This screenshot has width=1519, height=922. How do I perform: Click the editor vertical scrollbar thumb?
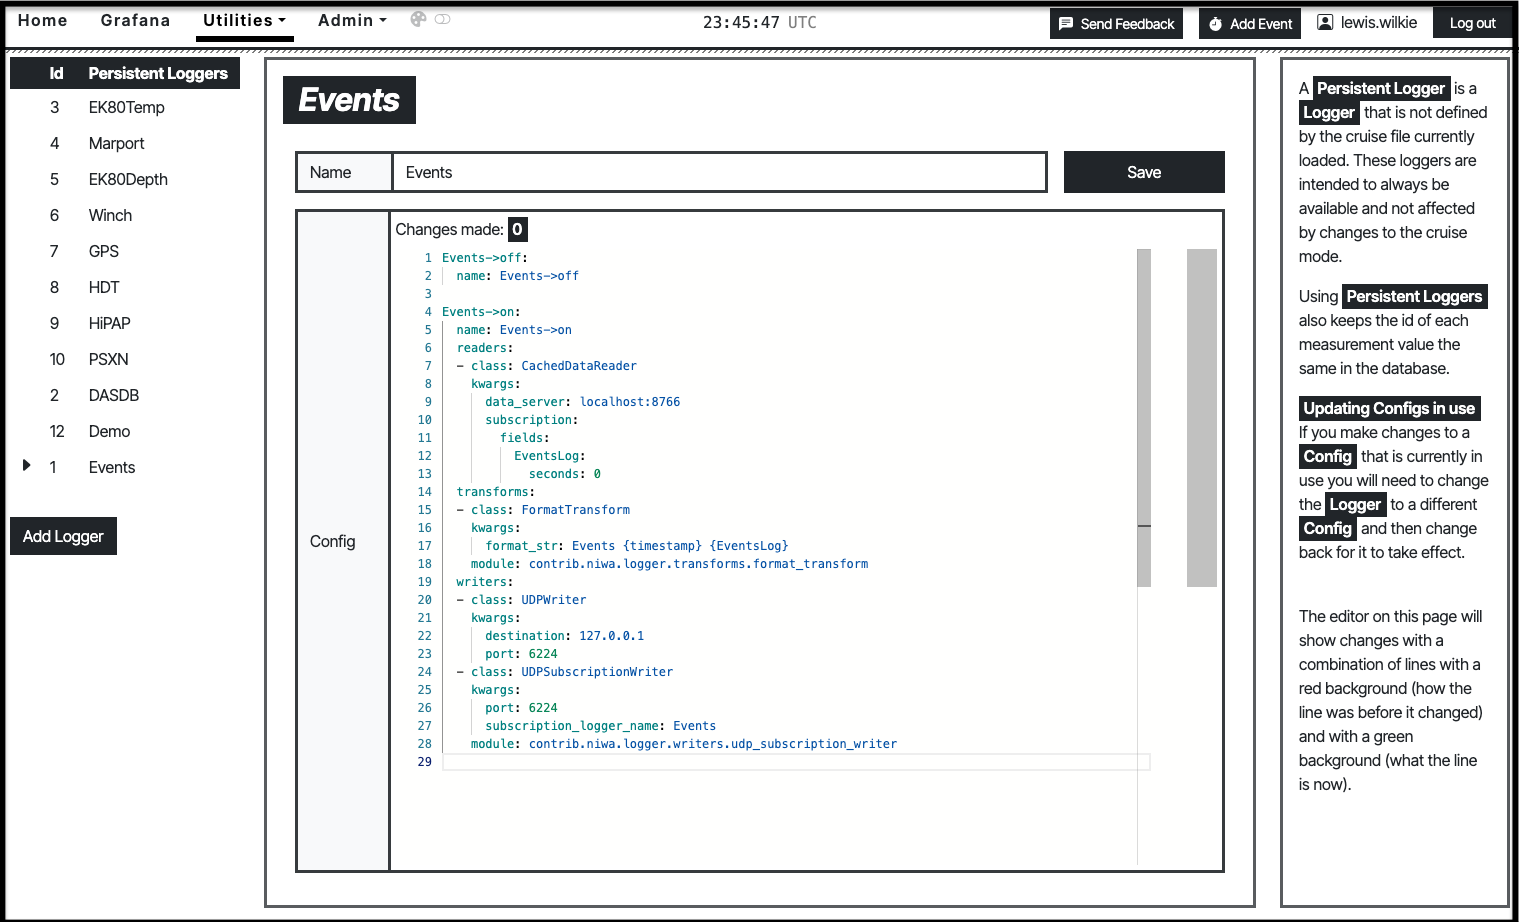1144,417
